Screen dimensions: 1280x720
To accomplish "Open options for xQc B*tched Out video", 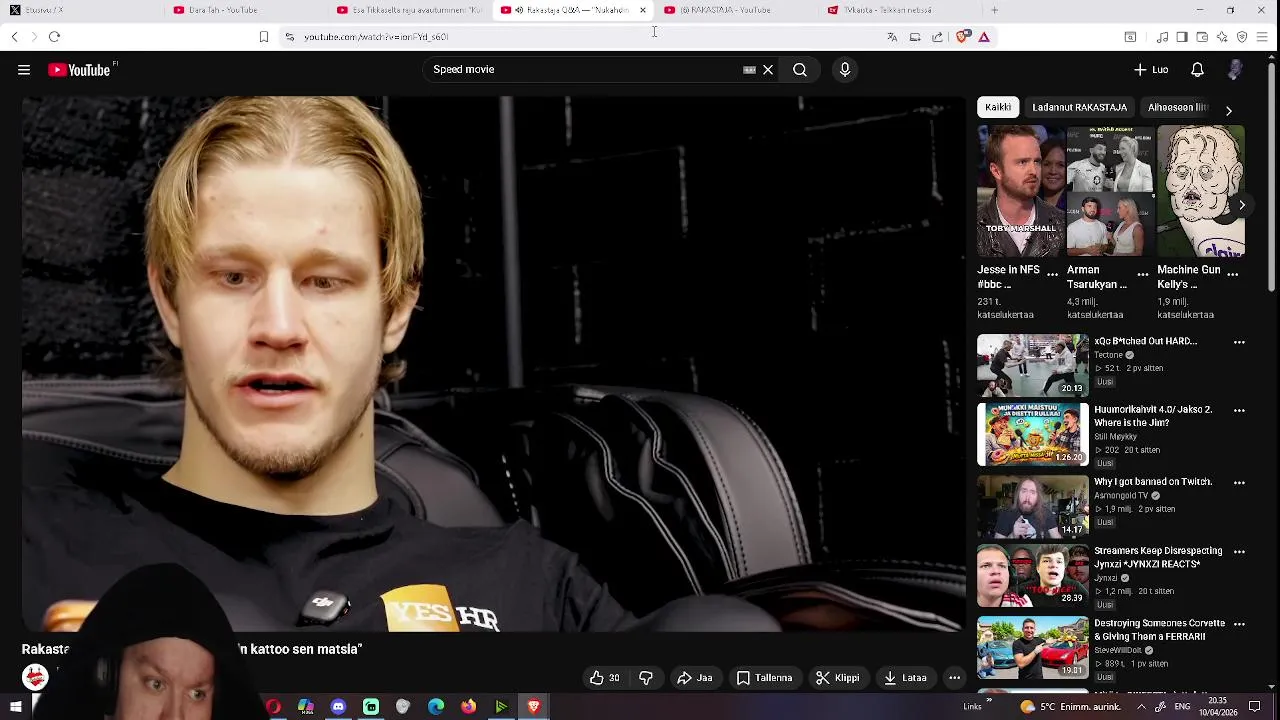I will click(x=1239, y=342).
